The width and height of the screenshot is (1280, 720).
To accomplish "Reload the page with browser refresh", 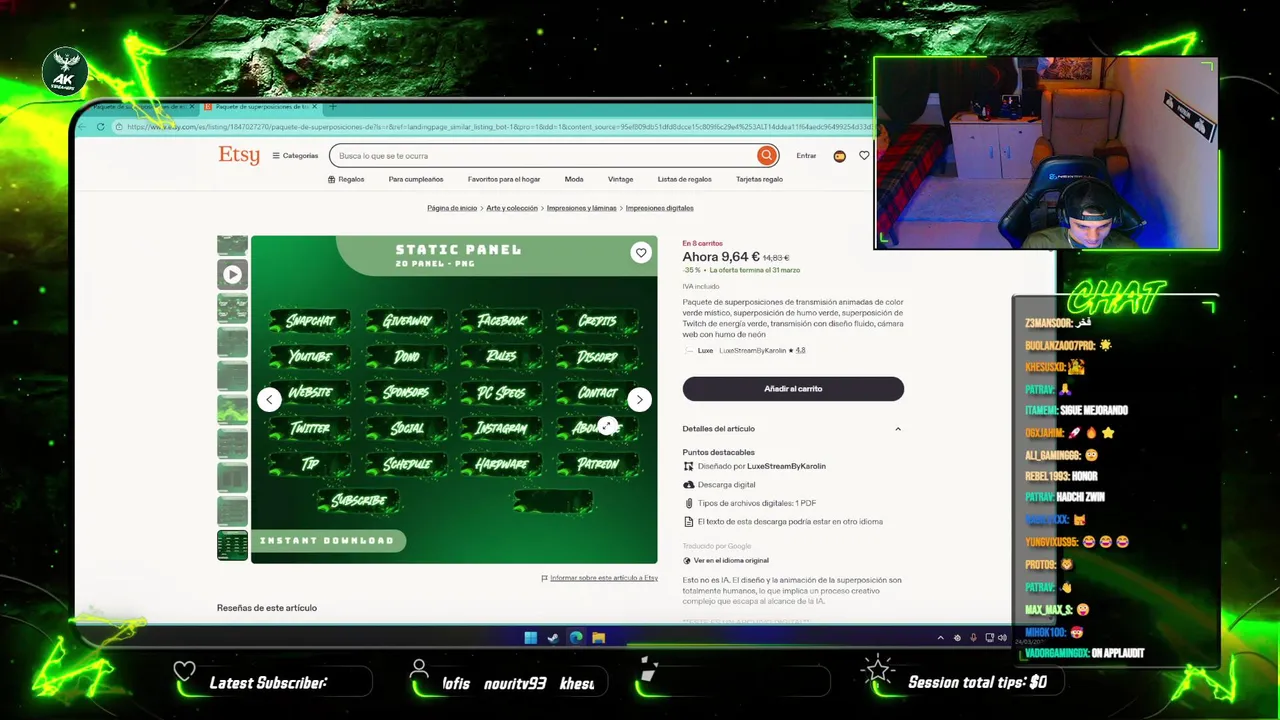I will pyautogui.click(x=100, y=127).
